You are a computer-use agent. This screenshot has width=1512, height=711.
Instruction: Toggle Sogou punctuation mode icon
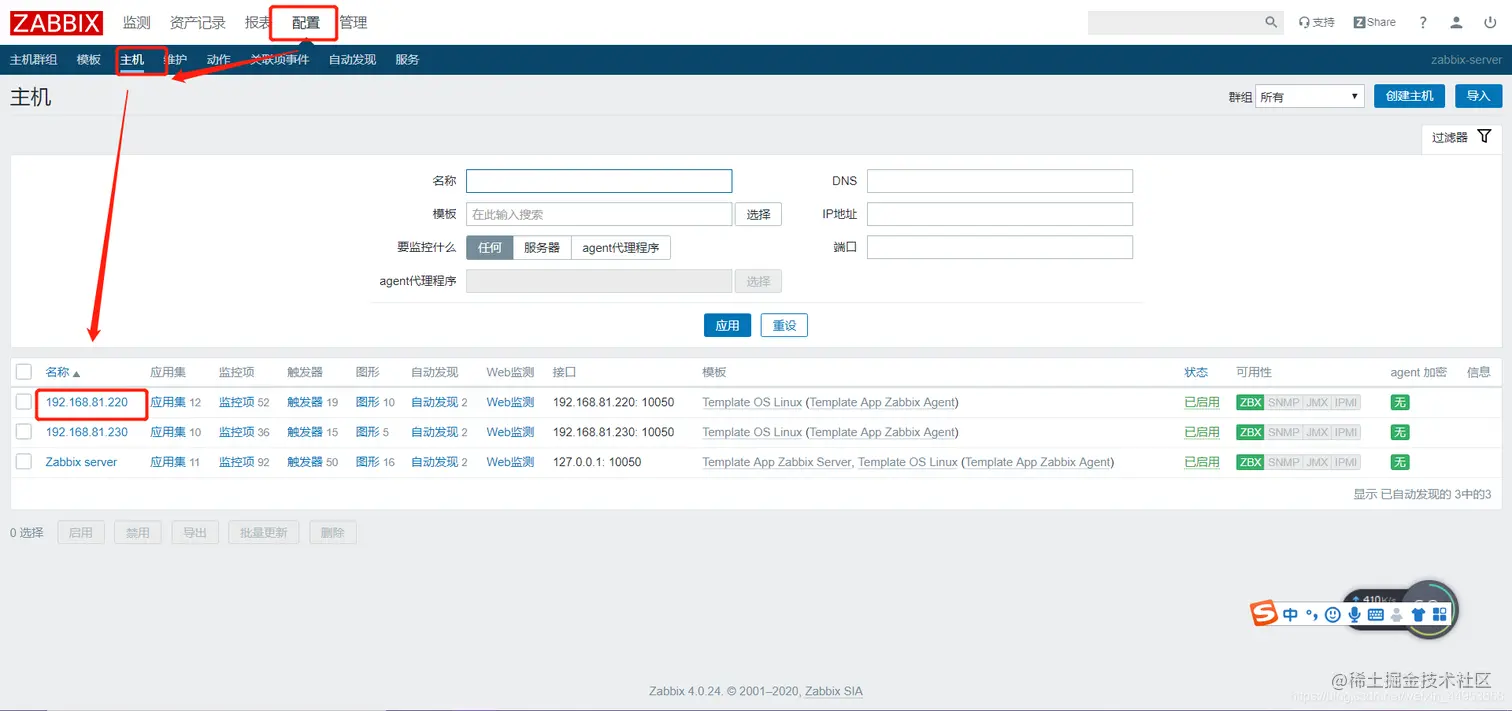coord(1311,615)
